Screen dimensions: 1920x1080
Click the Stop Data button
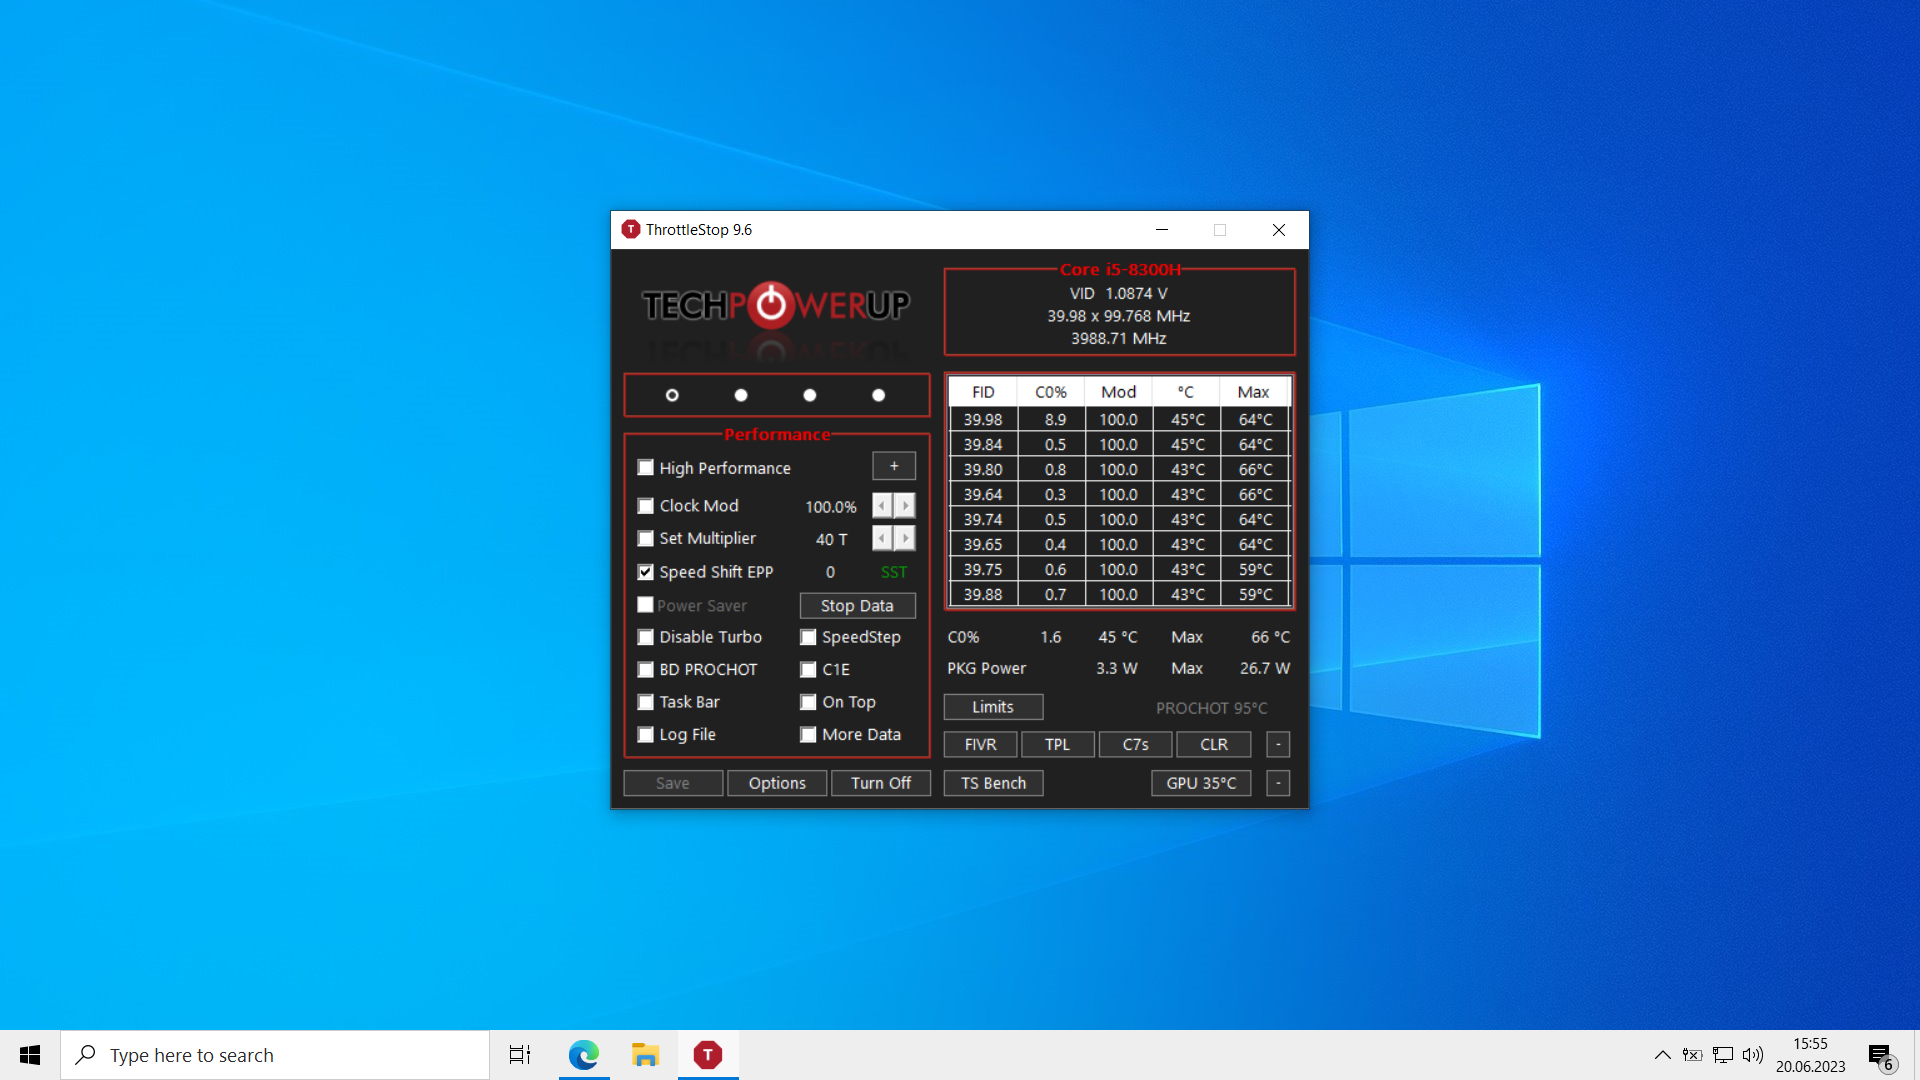pos(857,606)
